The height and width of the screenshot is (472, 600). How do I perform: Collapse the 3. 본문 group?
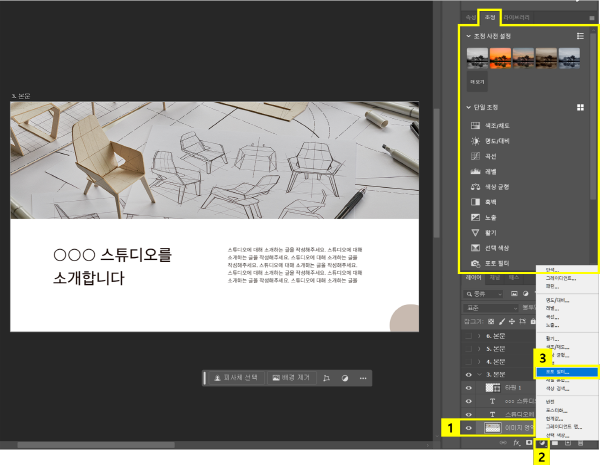click(x=479, y=375)
